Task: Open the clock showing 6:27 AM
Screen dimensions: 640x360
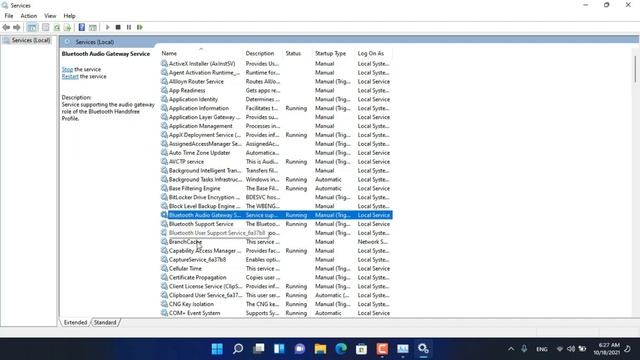Action: click(x=607, y=349)
